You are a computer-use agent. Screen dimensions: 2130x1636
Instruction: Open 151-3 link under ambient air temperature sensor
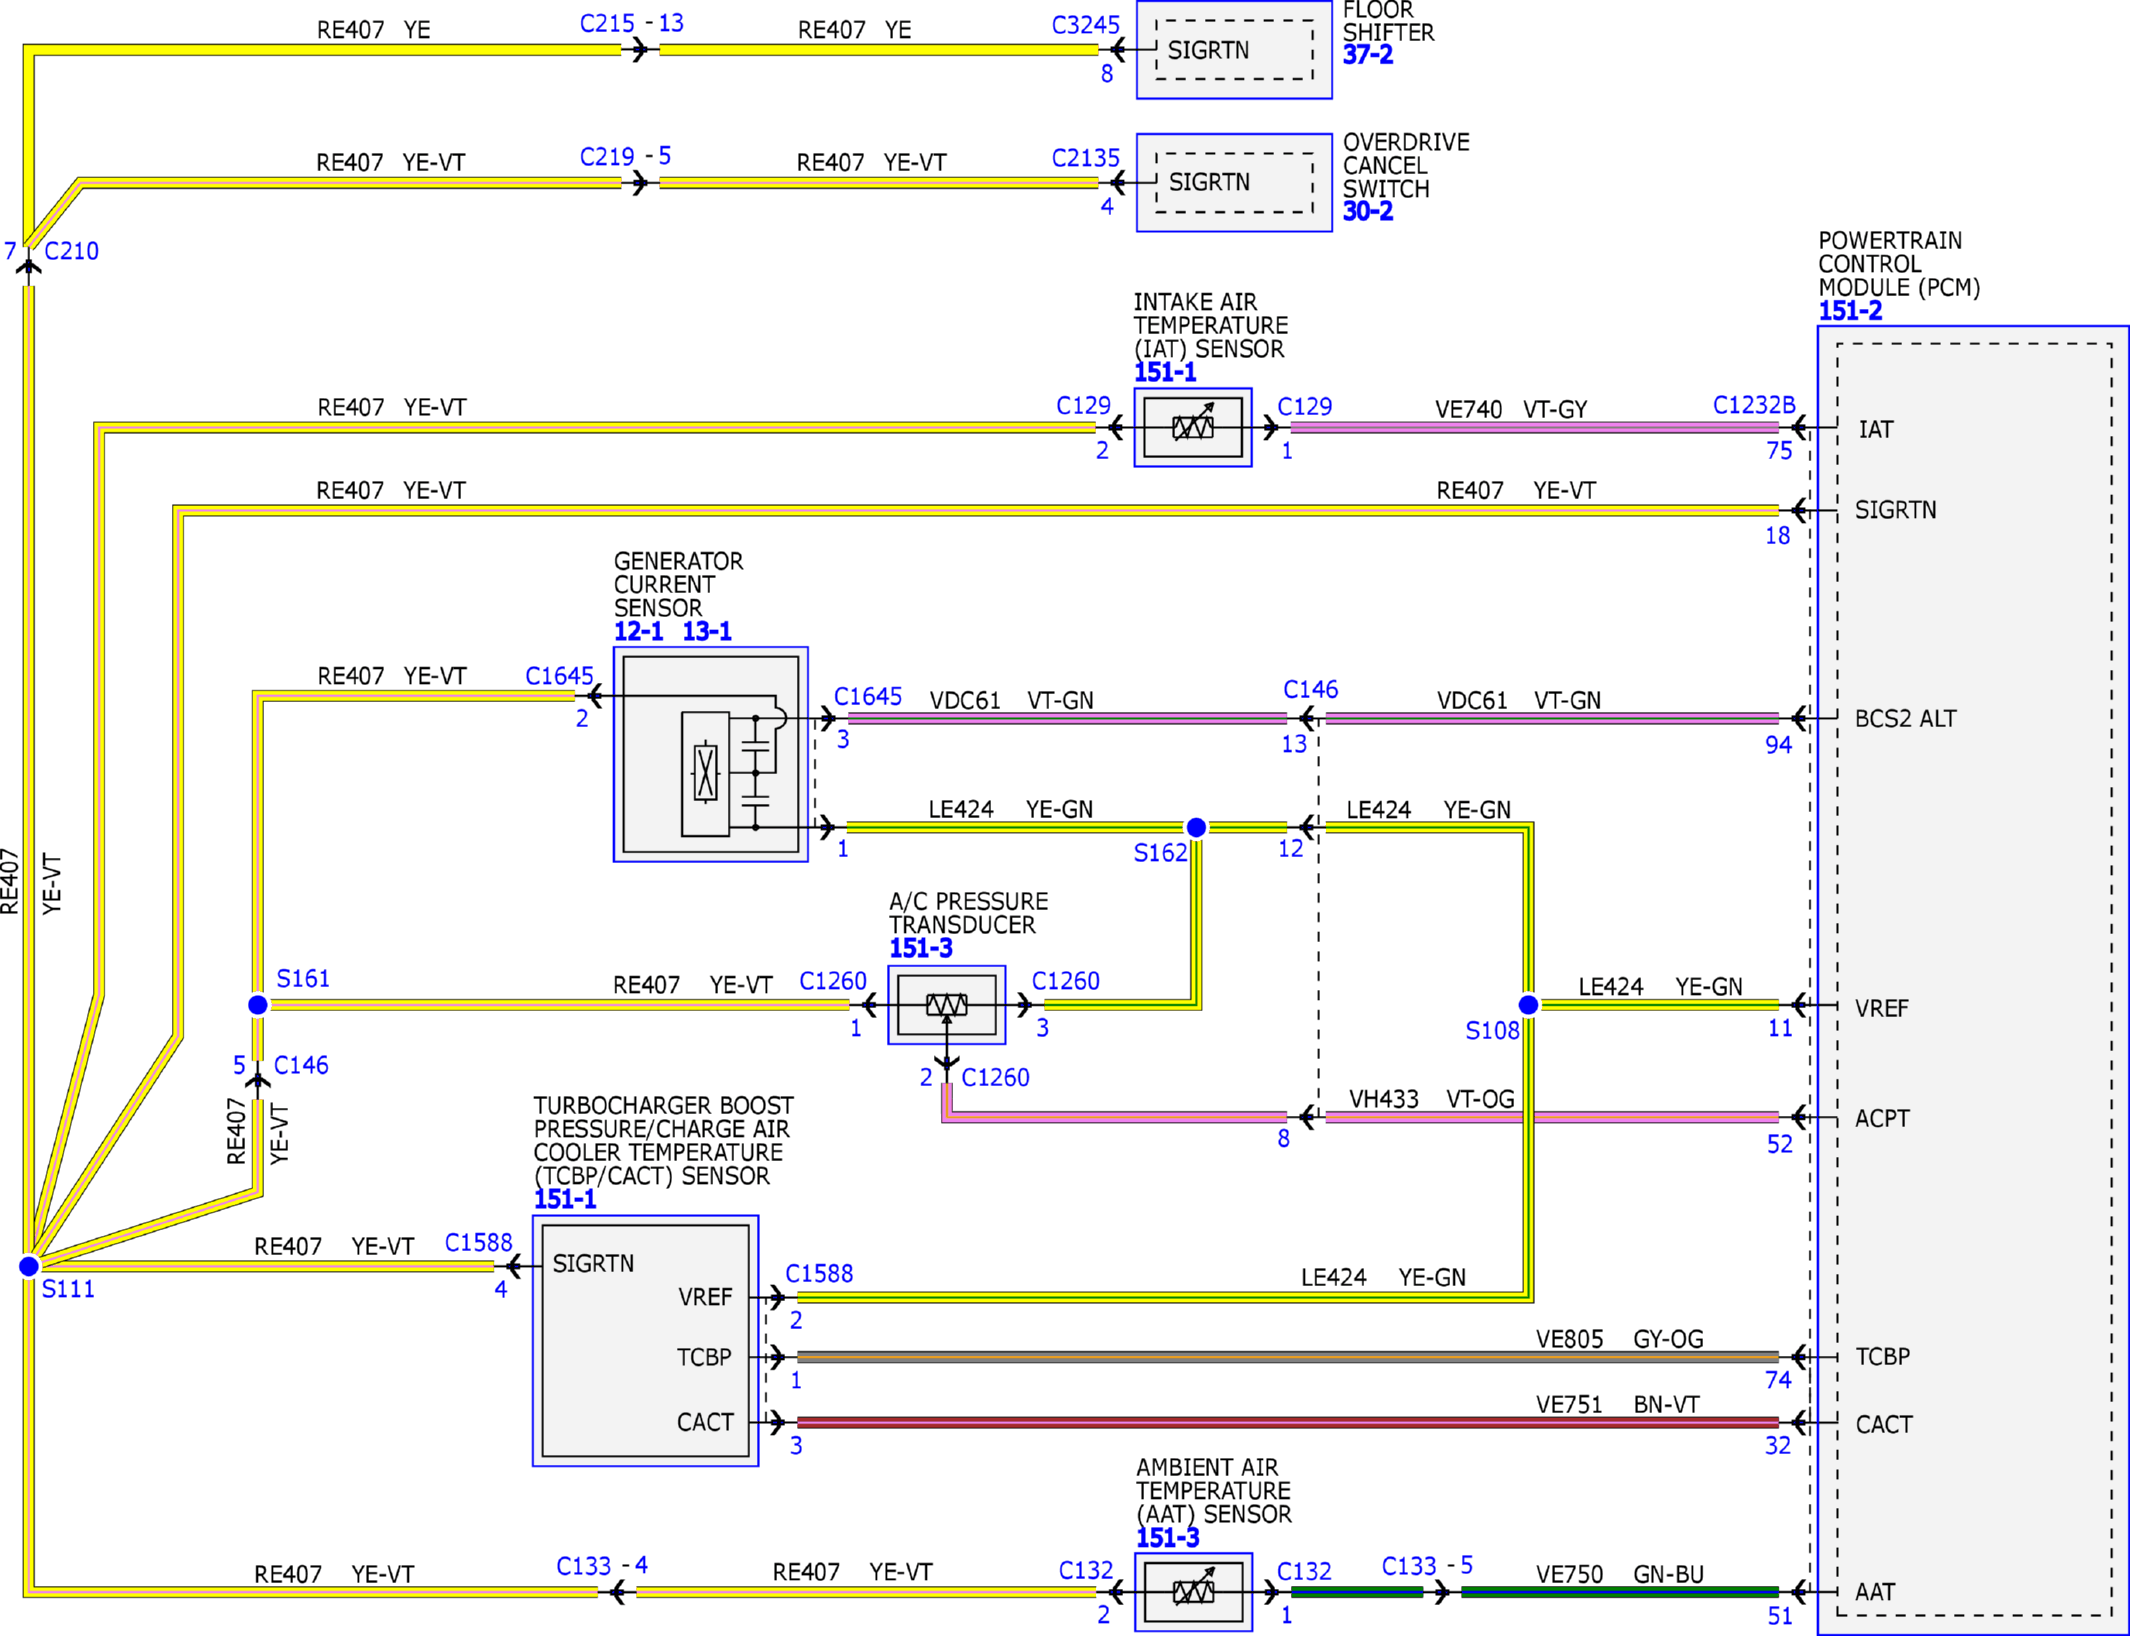(1167, 1539)
